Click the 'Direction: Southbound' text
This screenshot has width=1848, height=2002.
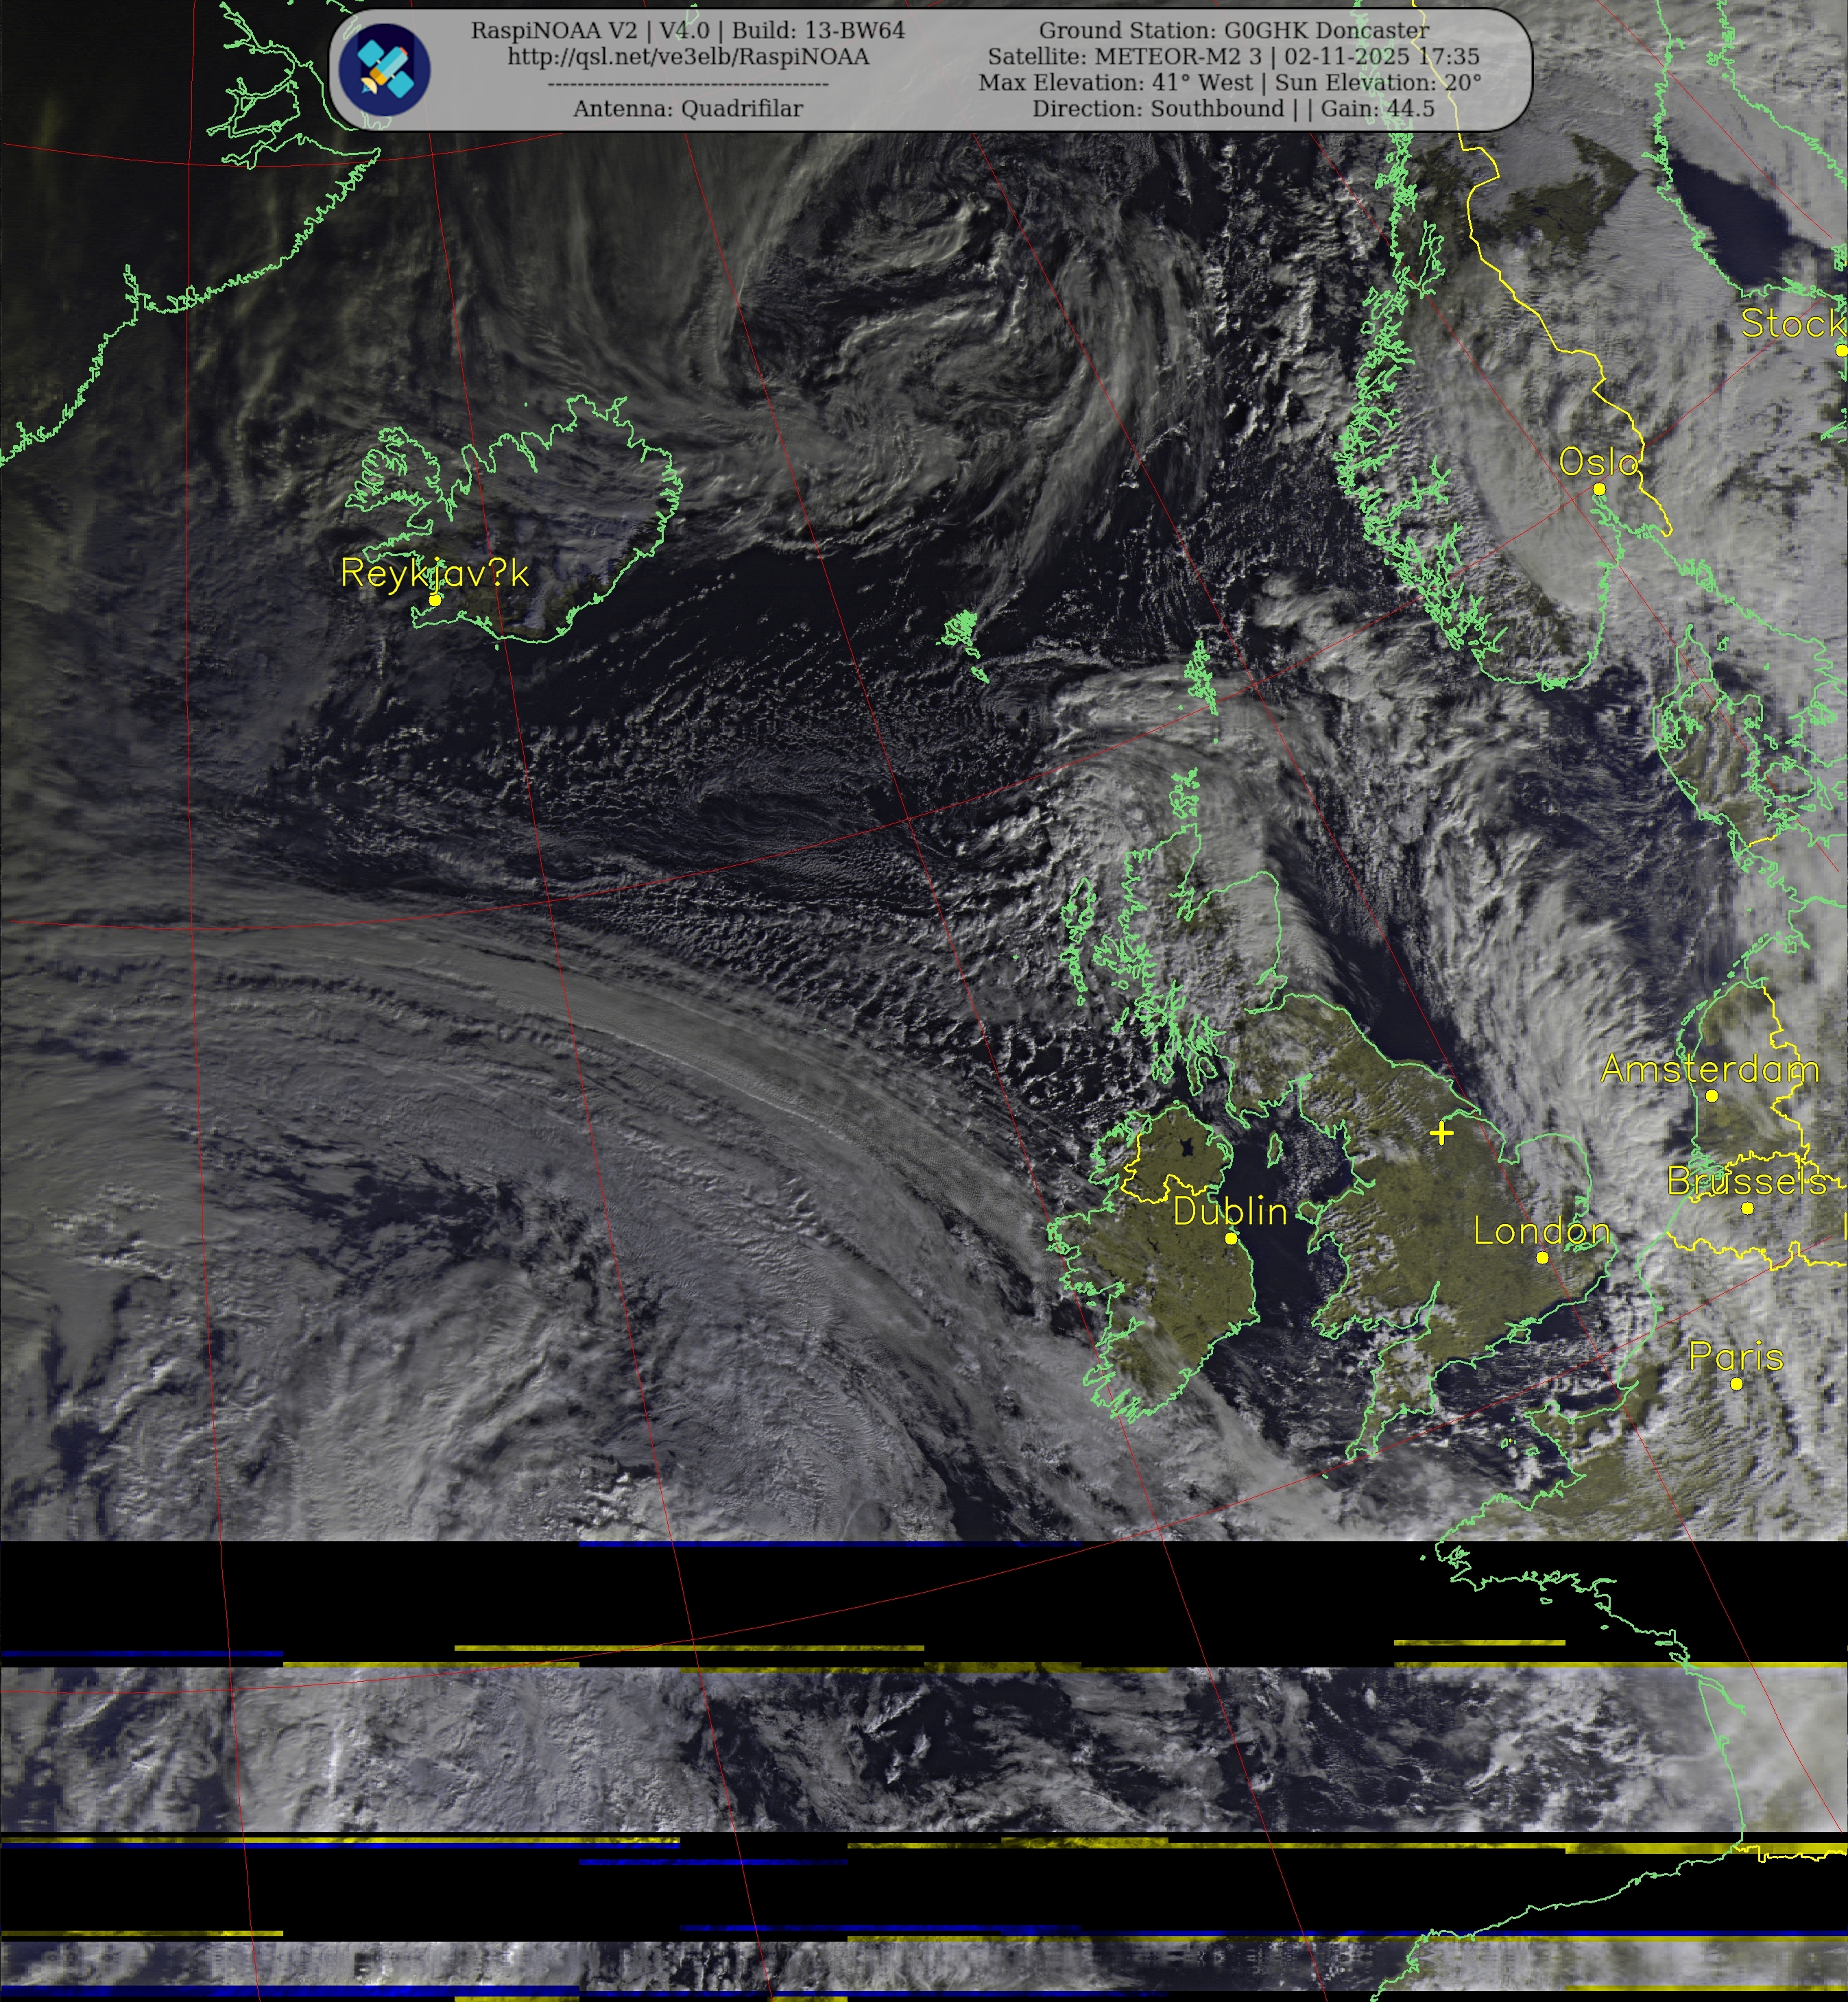click(x=1158, y=109)
